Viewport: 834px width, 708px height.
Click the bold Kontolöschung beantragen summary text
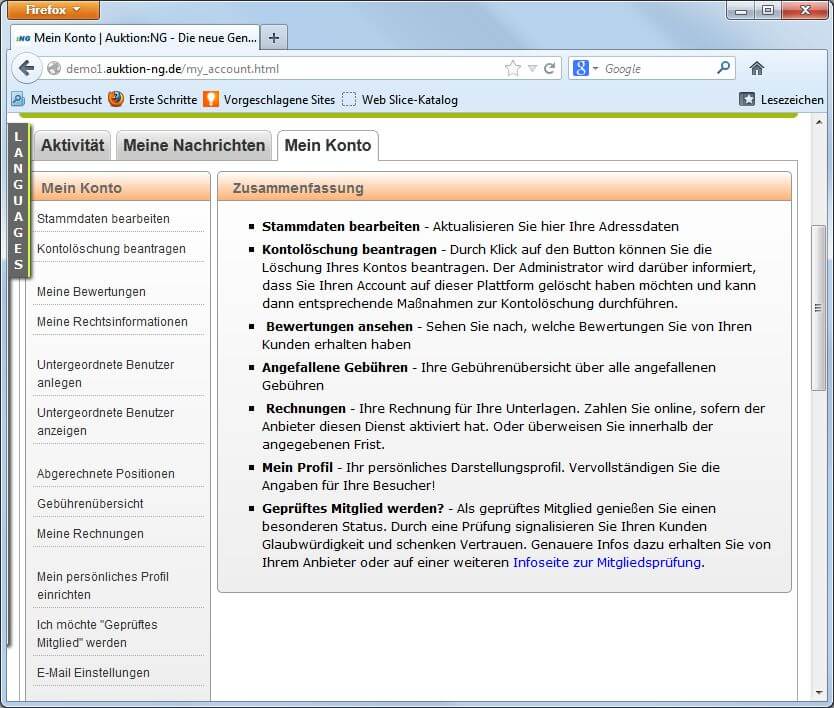coord(349,249)
